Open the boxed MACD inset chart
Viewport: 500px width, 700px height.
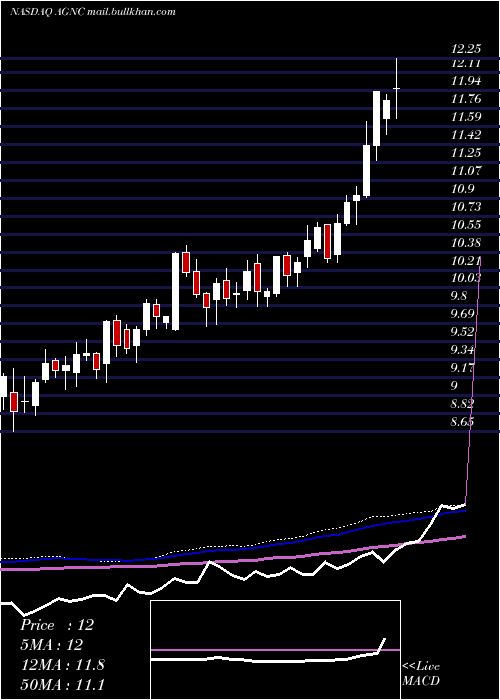275,650
